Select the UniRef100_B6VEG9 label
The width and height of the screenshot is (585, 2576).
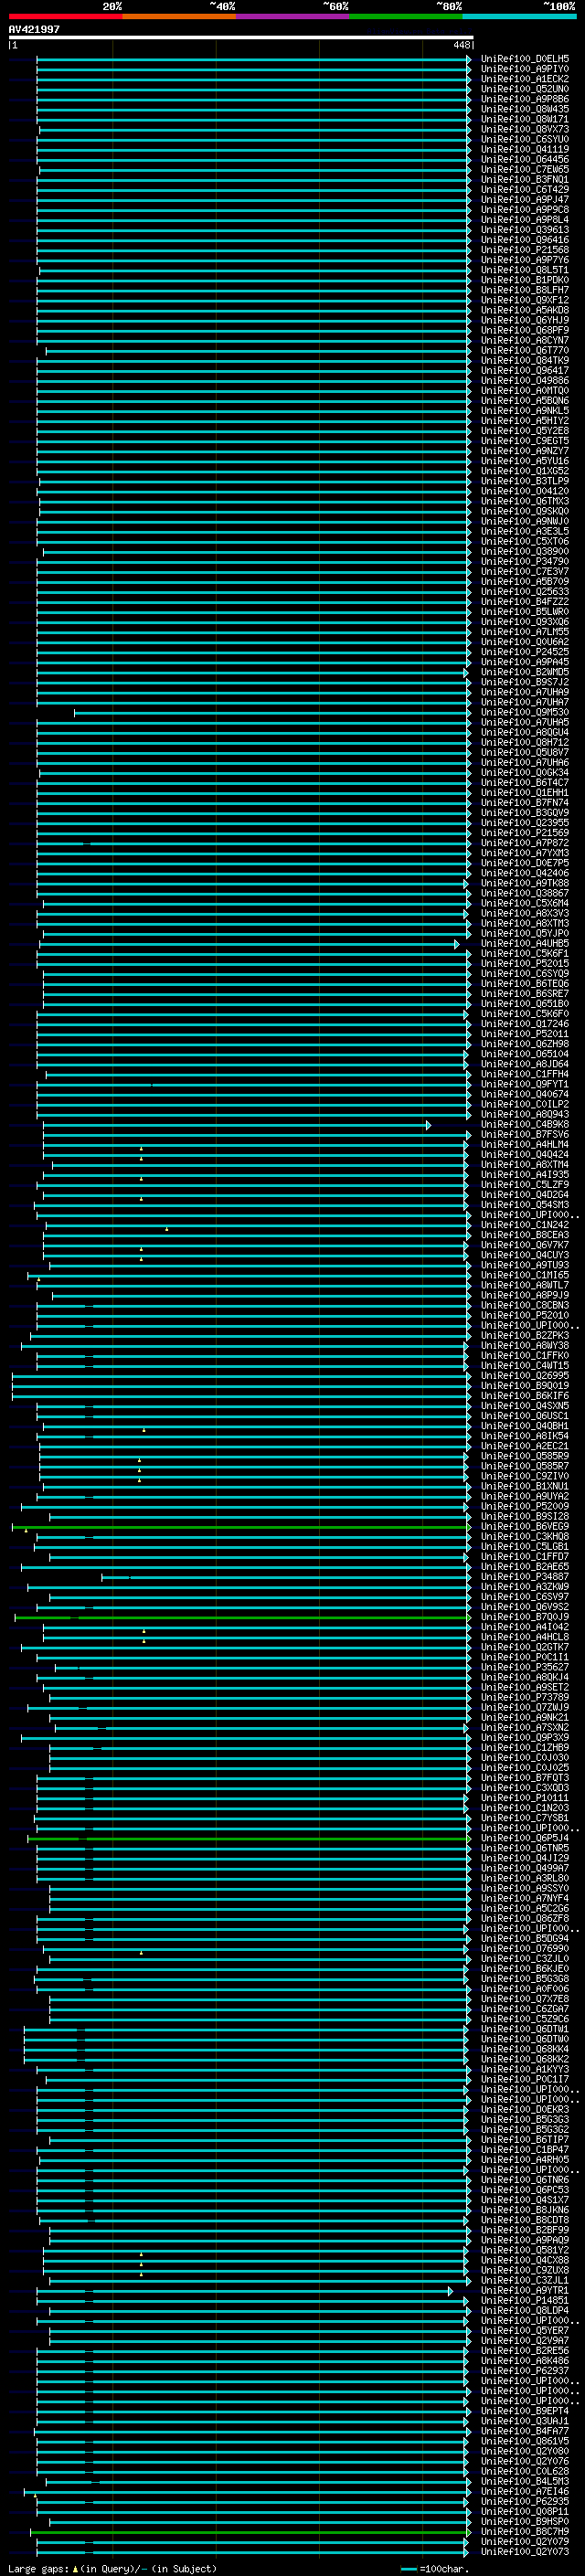coord(525,1527)
